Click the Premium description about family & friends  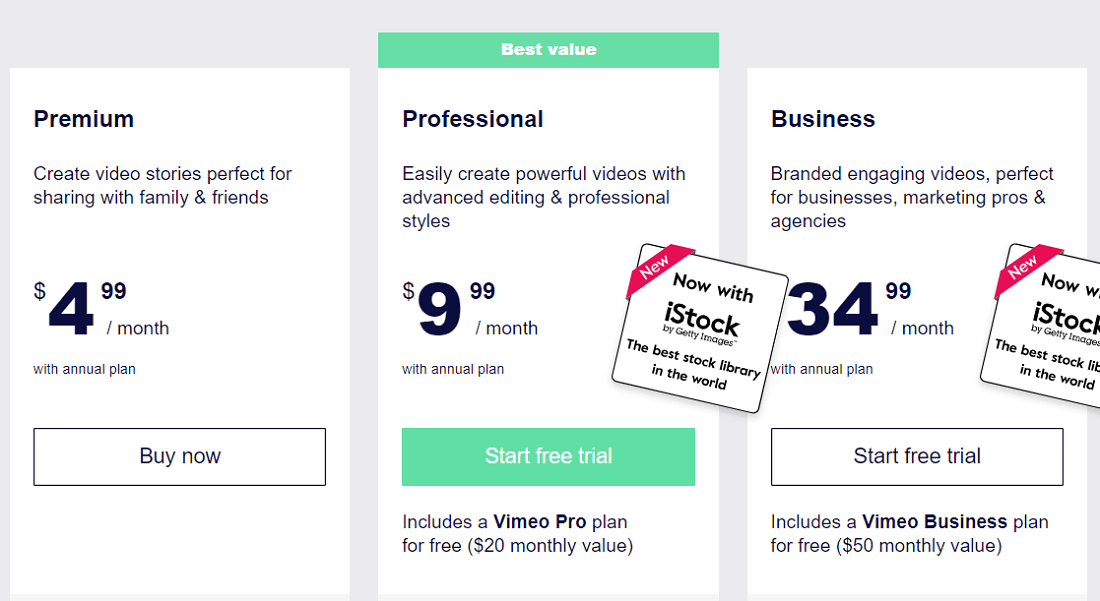[x=163, y=186]
